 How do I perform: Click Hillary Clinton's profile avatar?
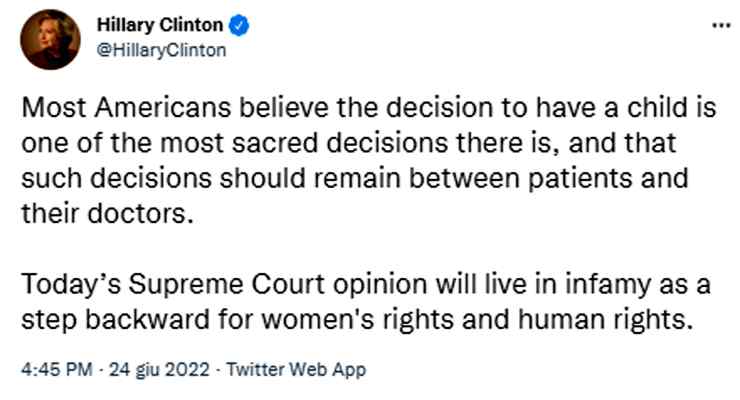pos(50,39)
